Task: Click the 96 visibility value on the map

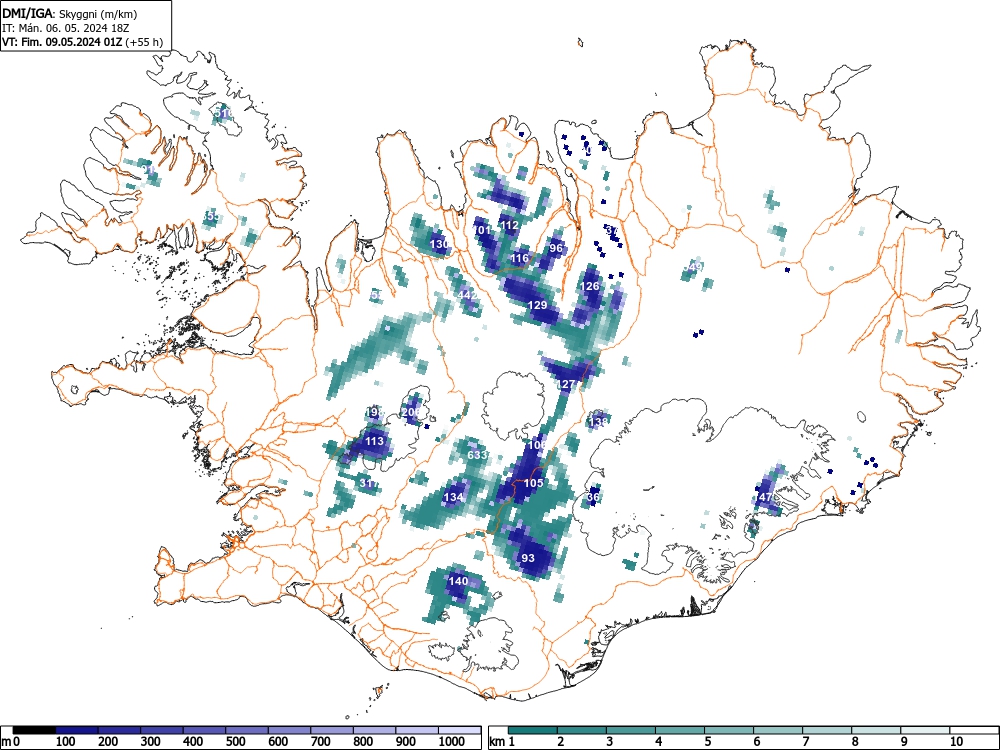Action: 556,248
